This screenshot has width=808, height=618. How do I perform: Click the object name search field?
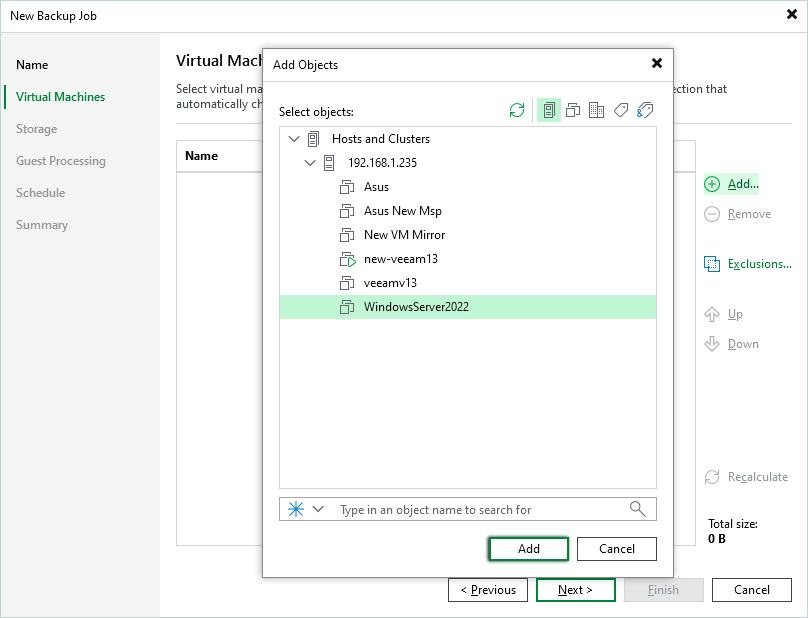pos(480,509)
